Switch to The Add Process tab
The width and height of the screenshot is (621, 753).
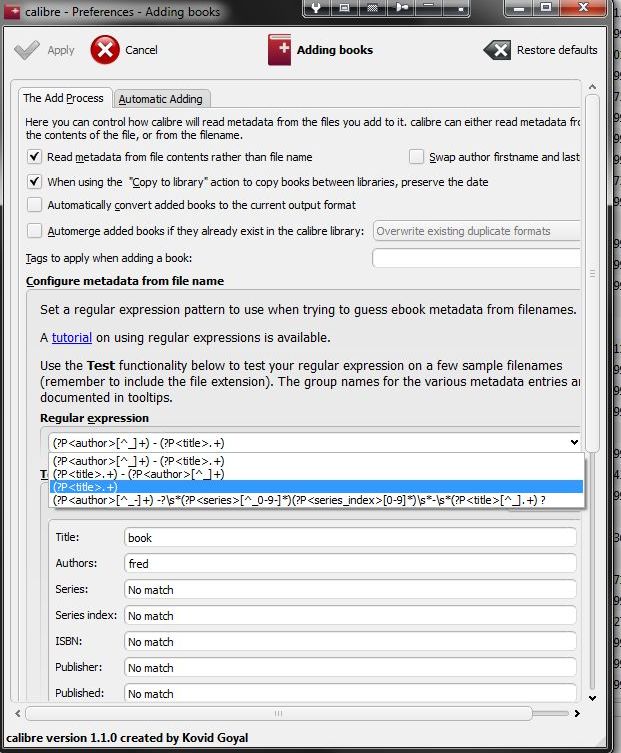click(x=63, y=98)
